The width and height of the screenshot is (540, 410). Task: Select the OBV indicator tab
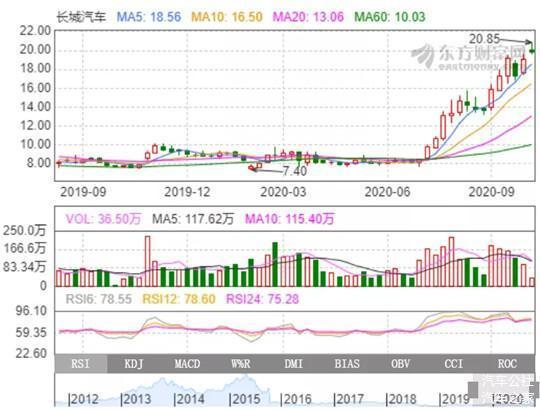tap(401, 364)
